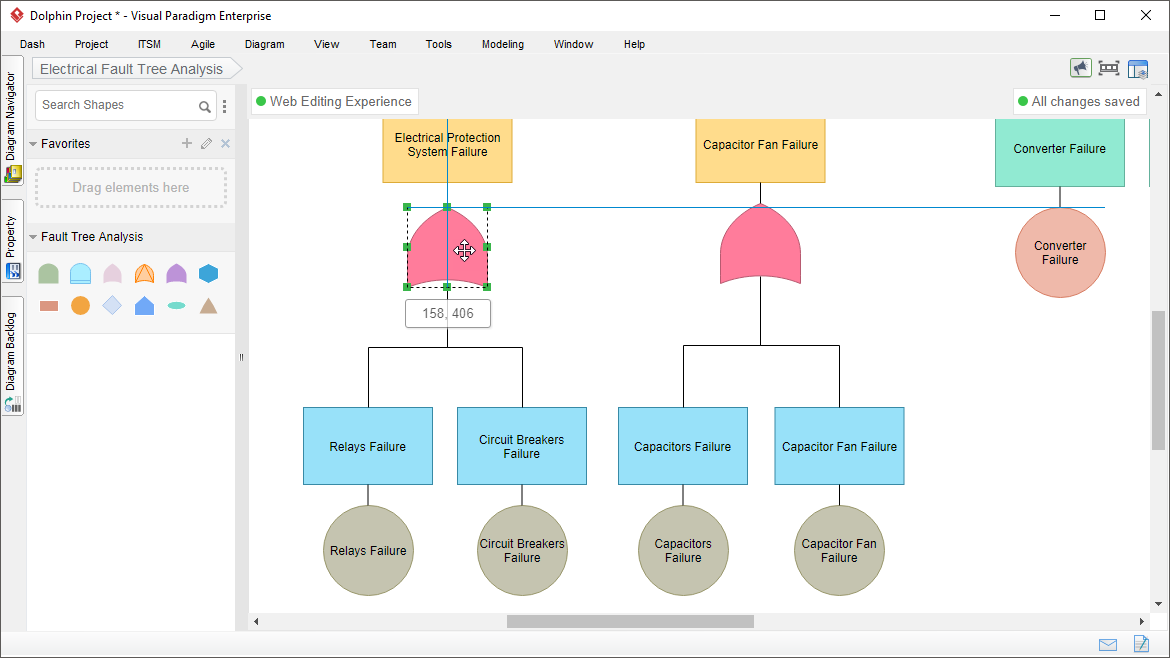Select the purple gate shape in palette
The width and height of the screenshot is (1170, 658).
(176, 274)
